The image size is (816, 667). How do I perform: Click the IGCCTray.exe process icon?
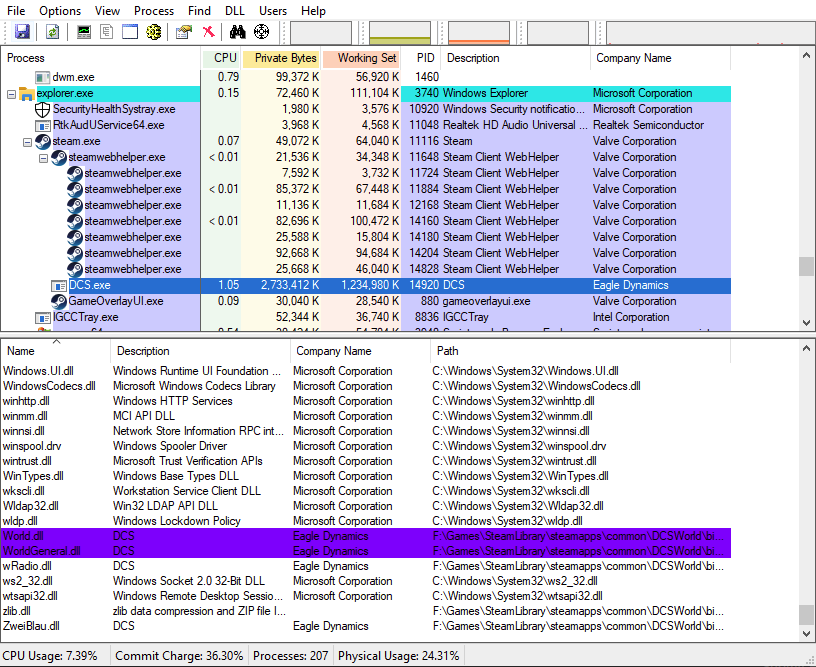tap(42, 318)
